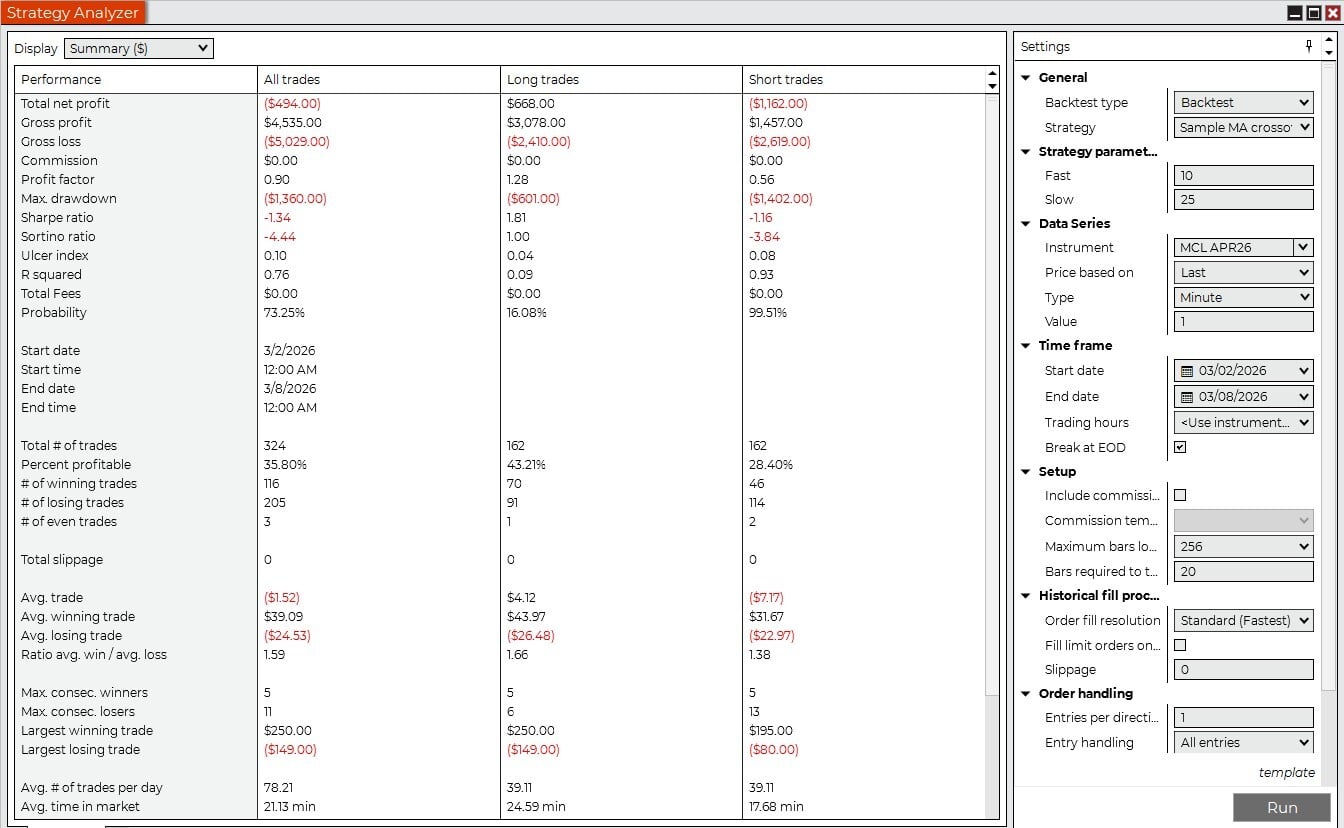
Task: Close the Strategy Analyzer window
Action: click(x=1332, y=13)
